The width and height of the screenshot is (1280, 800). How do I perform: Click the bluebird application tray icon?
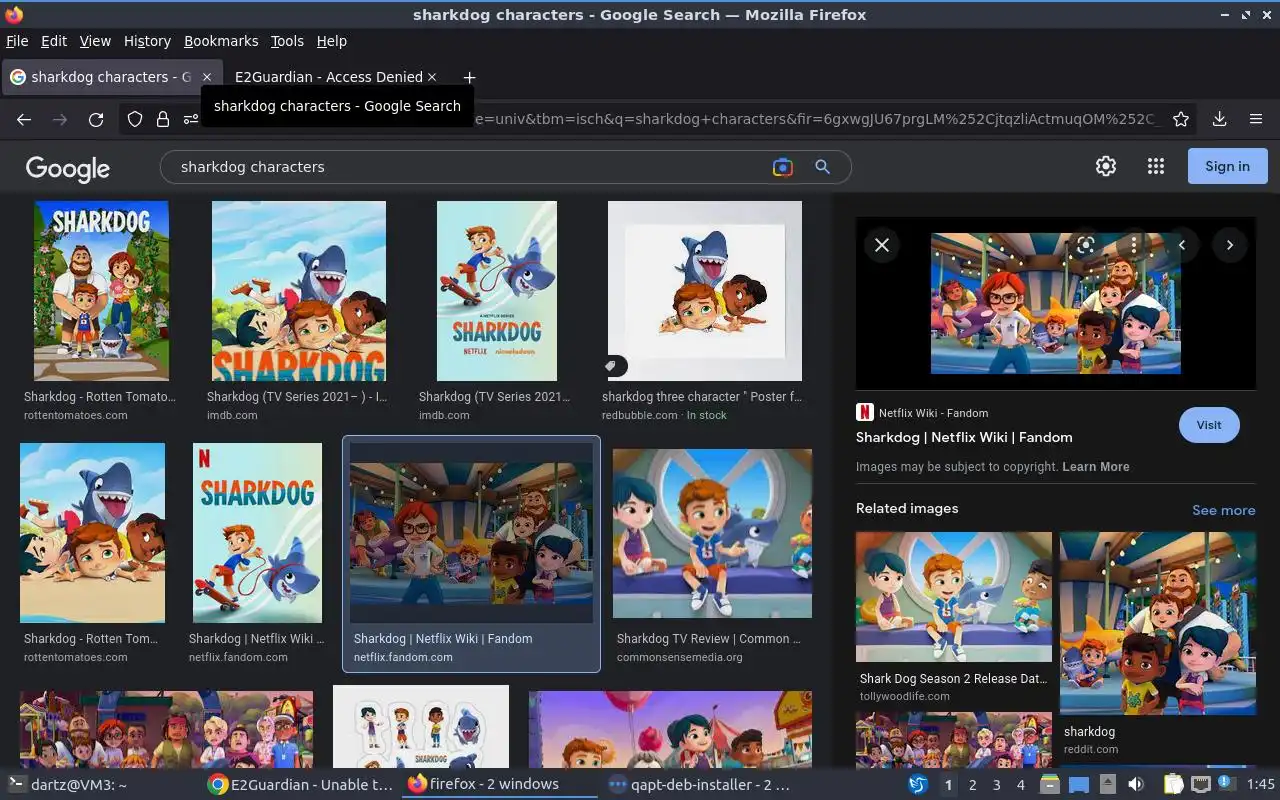pos(918,785)
